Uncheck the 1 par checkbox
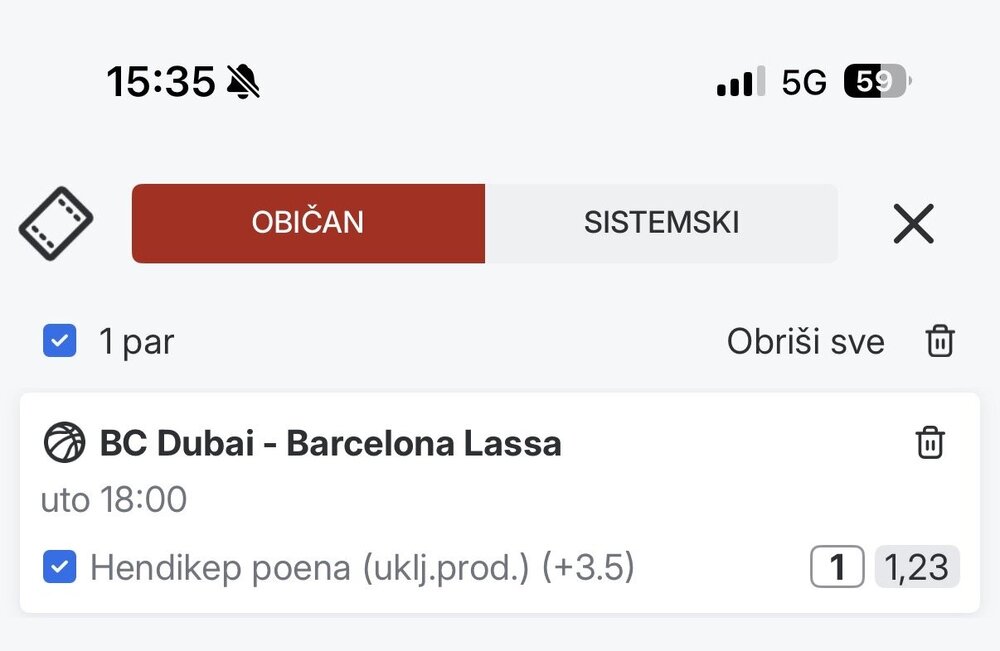Screen dimensions: 1000x651 point(60,340)
